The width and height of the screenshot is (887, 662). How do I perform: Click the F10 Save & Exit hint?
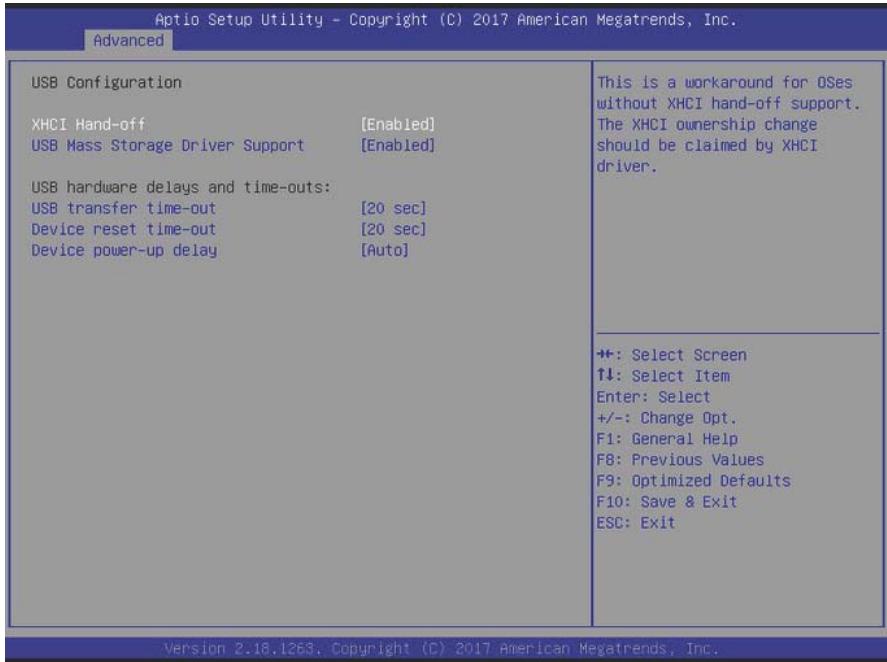click(667, 501)
